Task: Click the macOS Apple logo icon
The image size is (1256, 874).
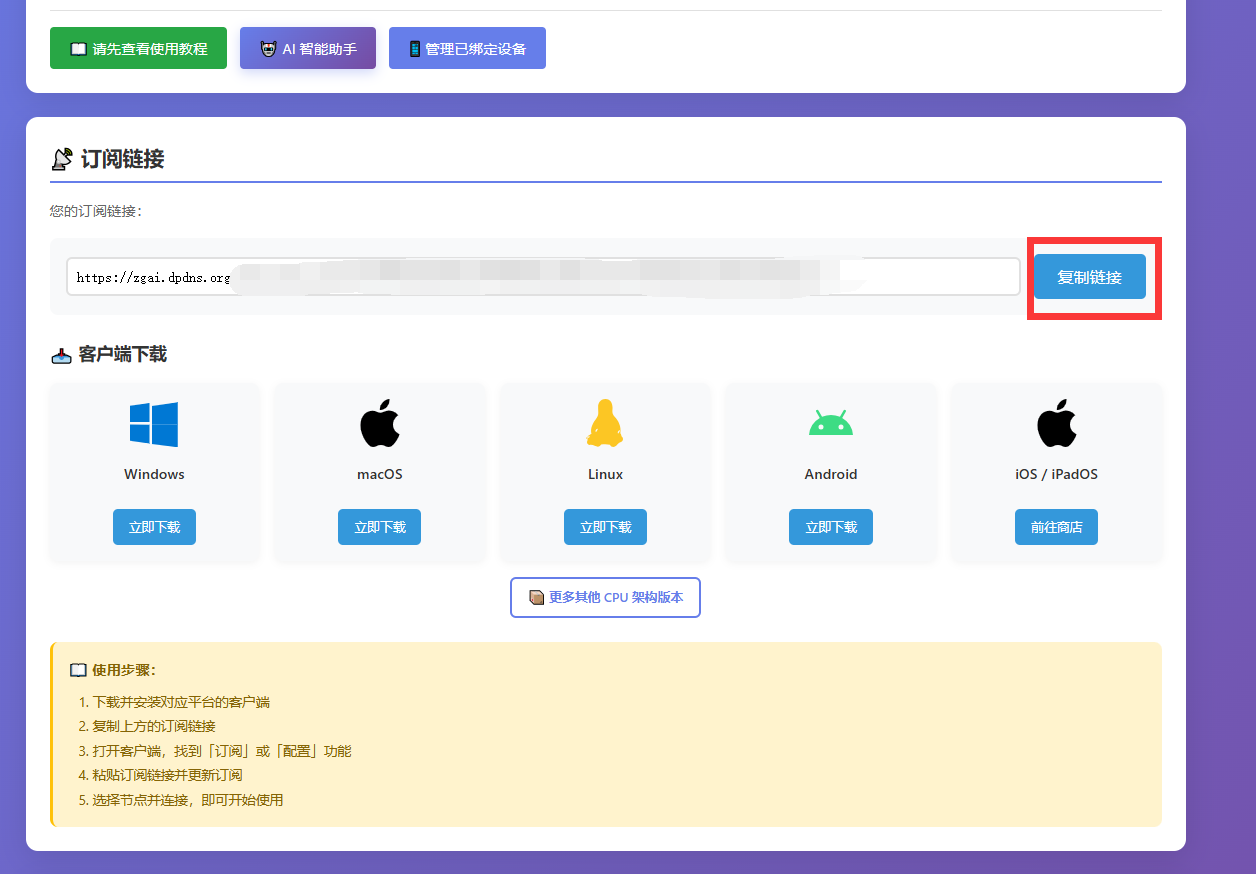Action: click(x=380, y=423)
